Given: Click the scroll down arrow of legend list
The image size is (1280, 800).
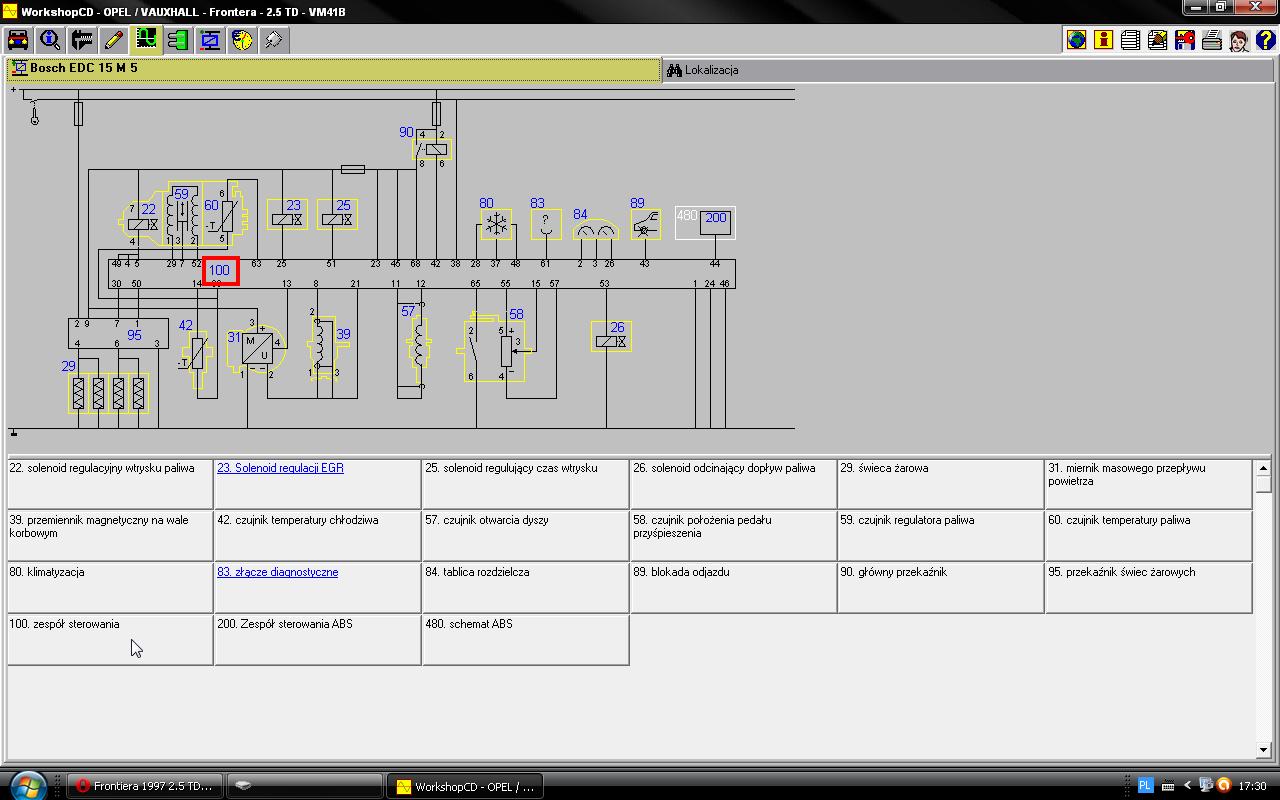Looking at the screenshot, I should tap(1263, 749).
